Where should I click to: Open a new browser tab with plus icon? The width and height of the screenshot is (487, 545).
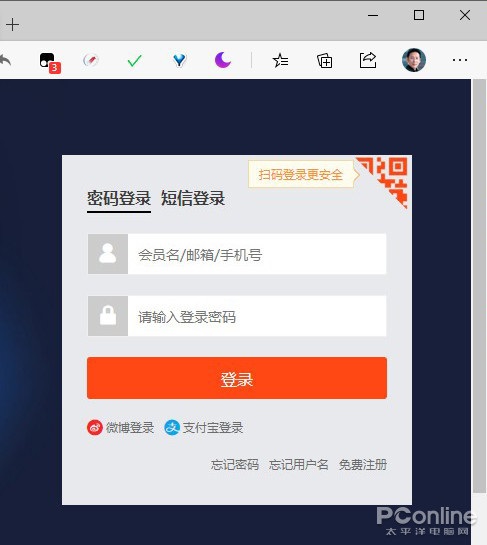coord(13,25)
